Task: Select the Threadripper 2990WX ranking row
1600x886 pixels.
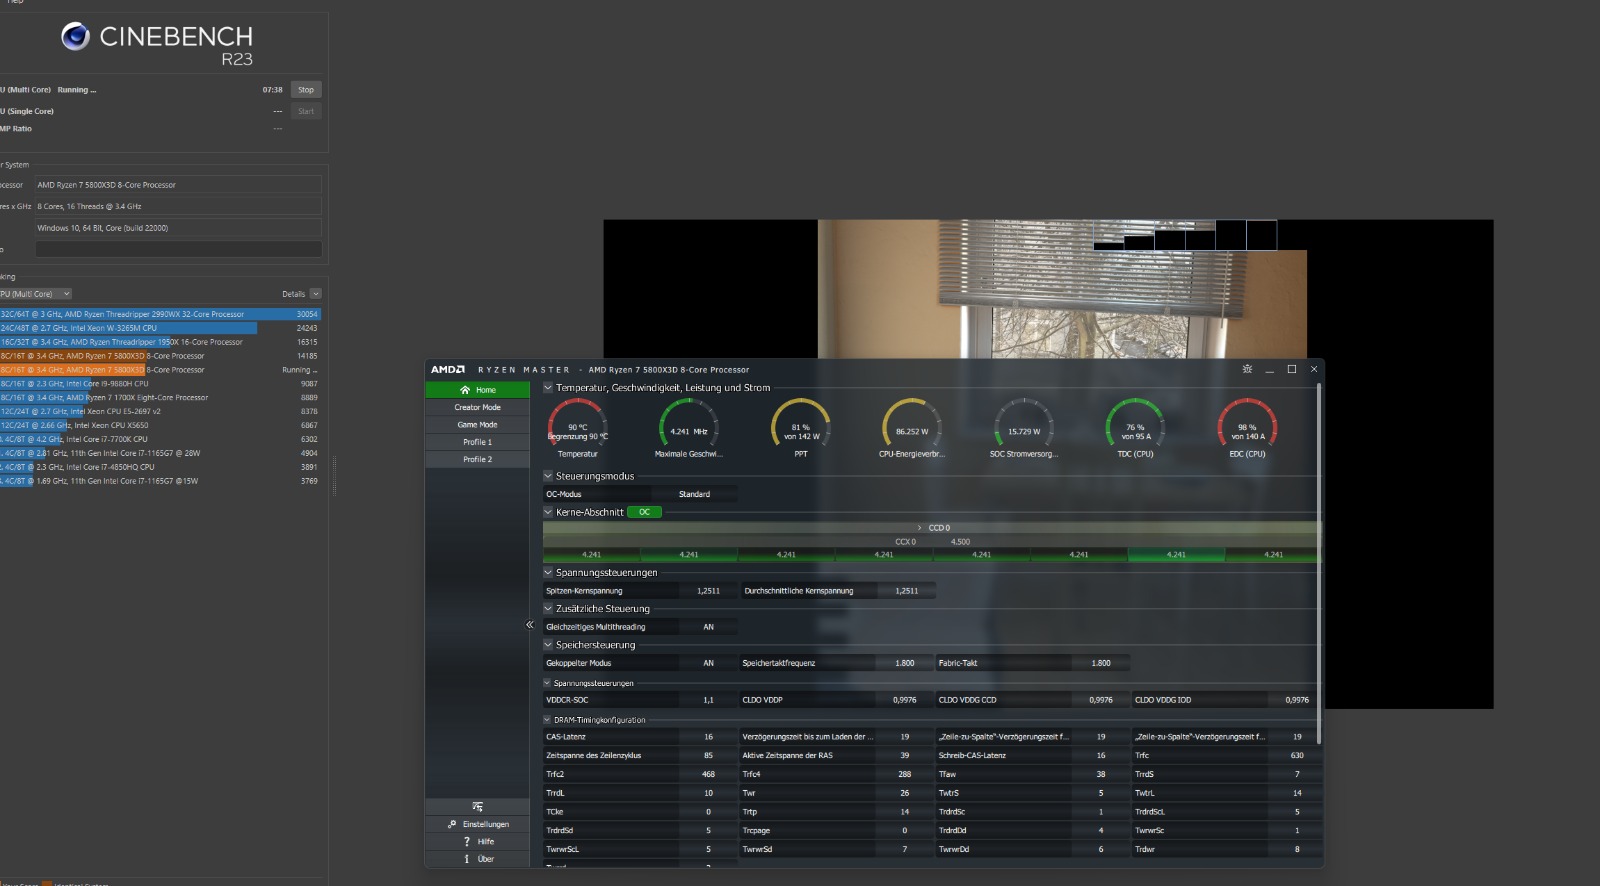Action: [x=160, y=314]
